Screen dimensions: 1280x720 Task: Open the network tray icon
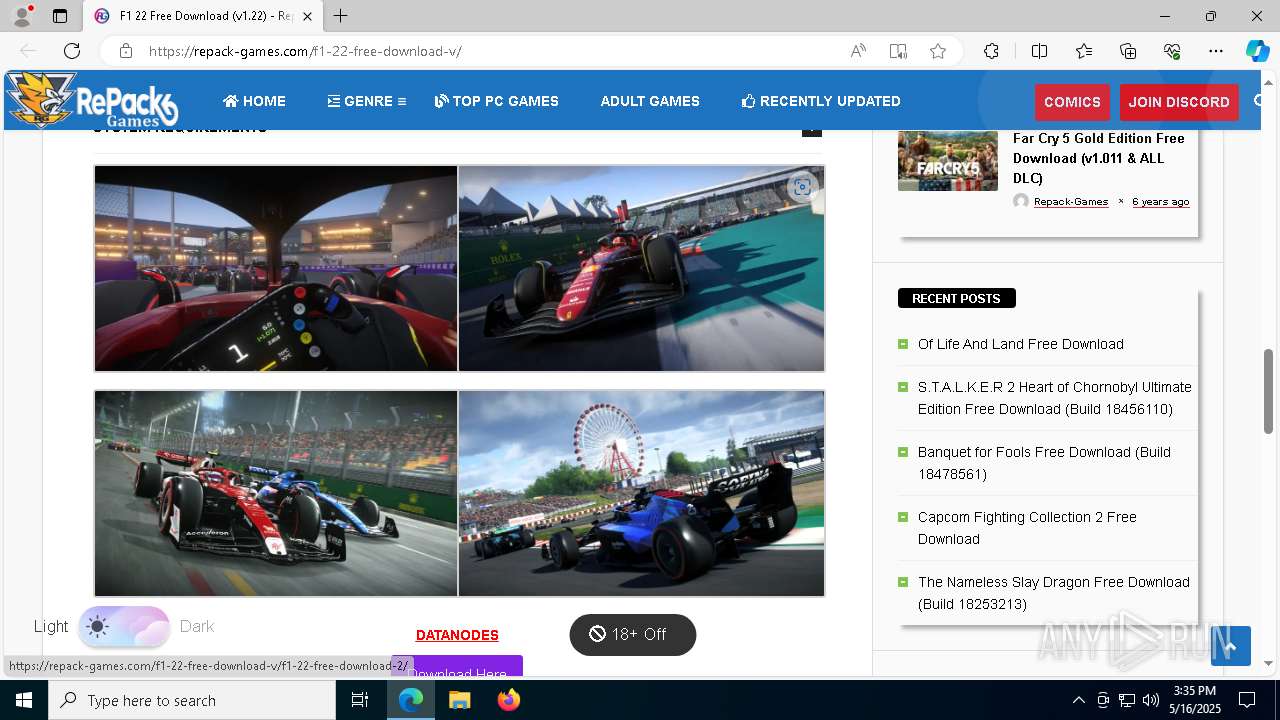point(1127,700)
